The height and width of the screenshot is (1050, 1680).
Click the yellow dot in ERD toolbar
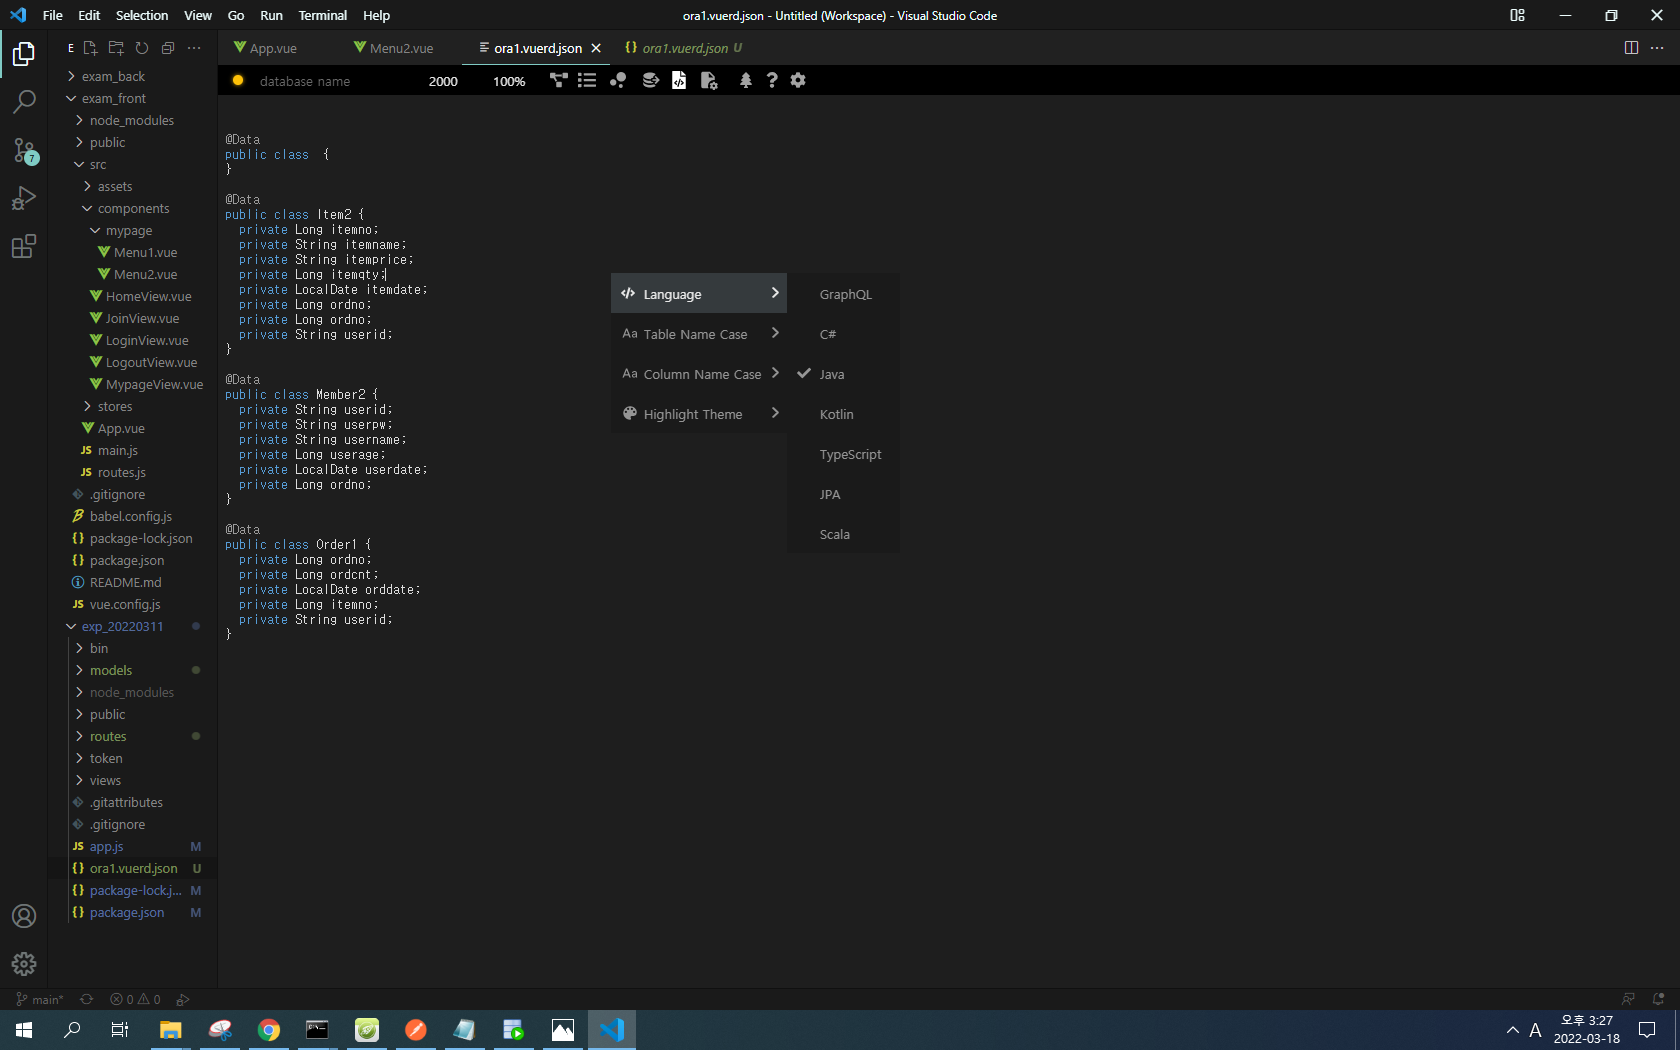[238, 81]
